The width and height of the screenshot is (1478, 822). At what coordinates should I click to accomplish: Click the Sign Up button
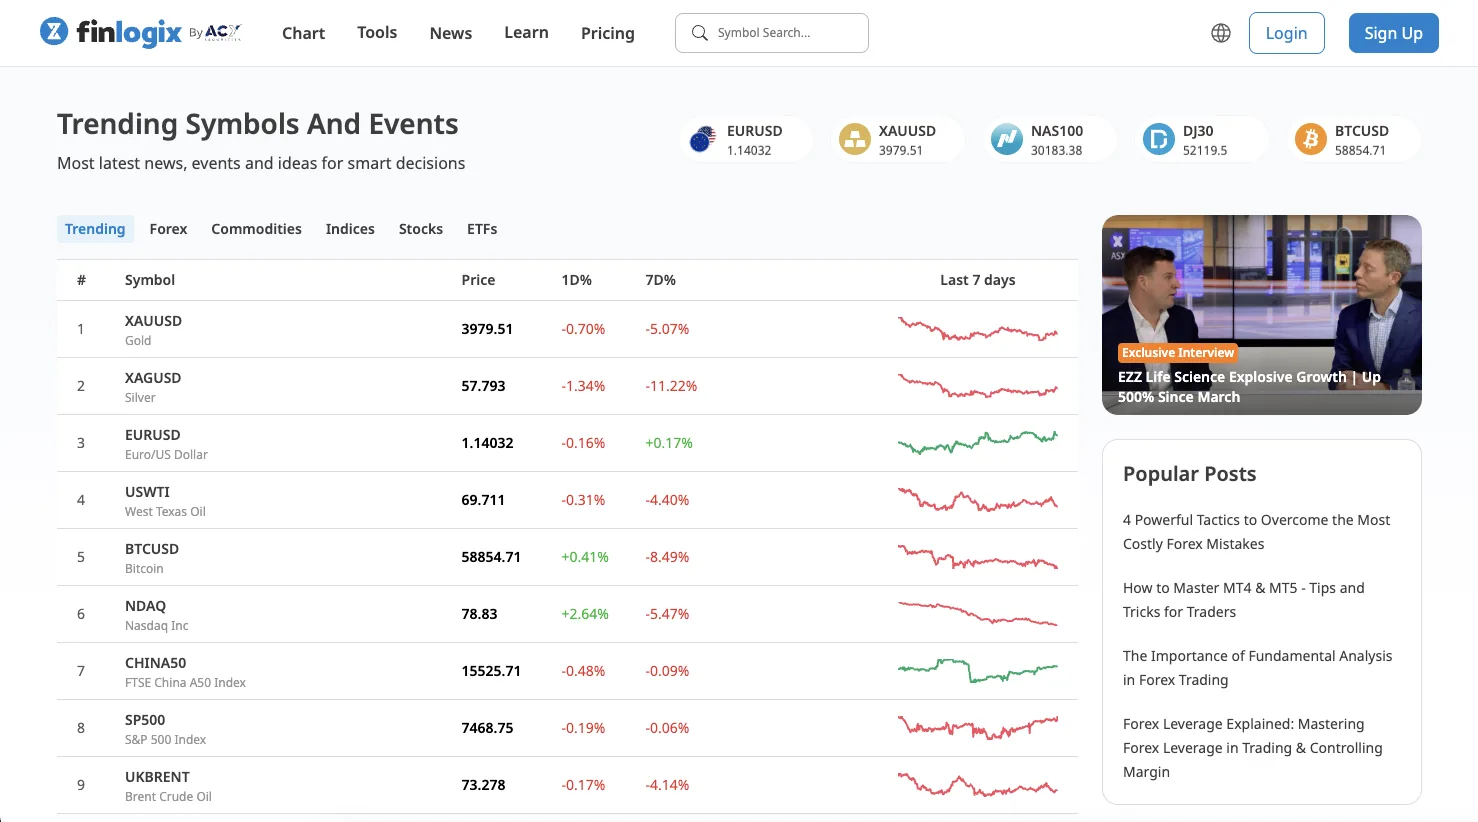tap(1393, 33)
